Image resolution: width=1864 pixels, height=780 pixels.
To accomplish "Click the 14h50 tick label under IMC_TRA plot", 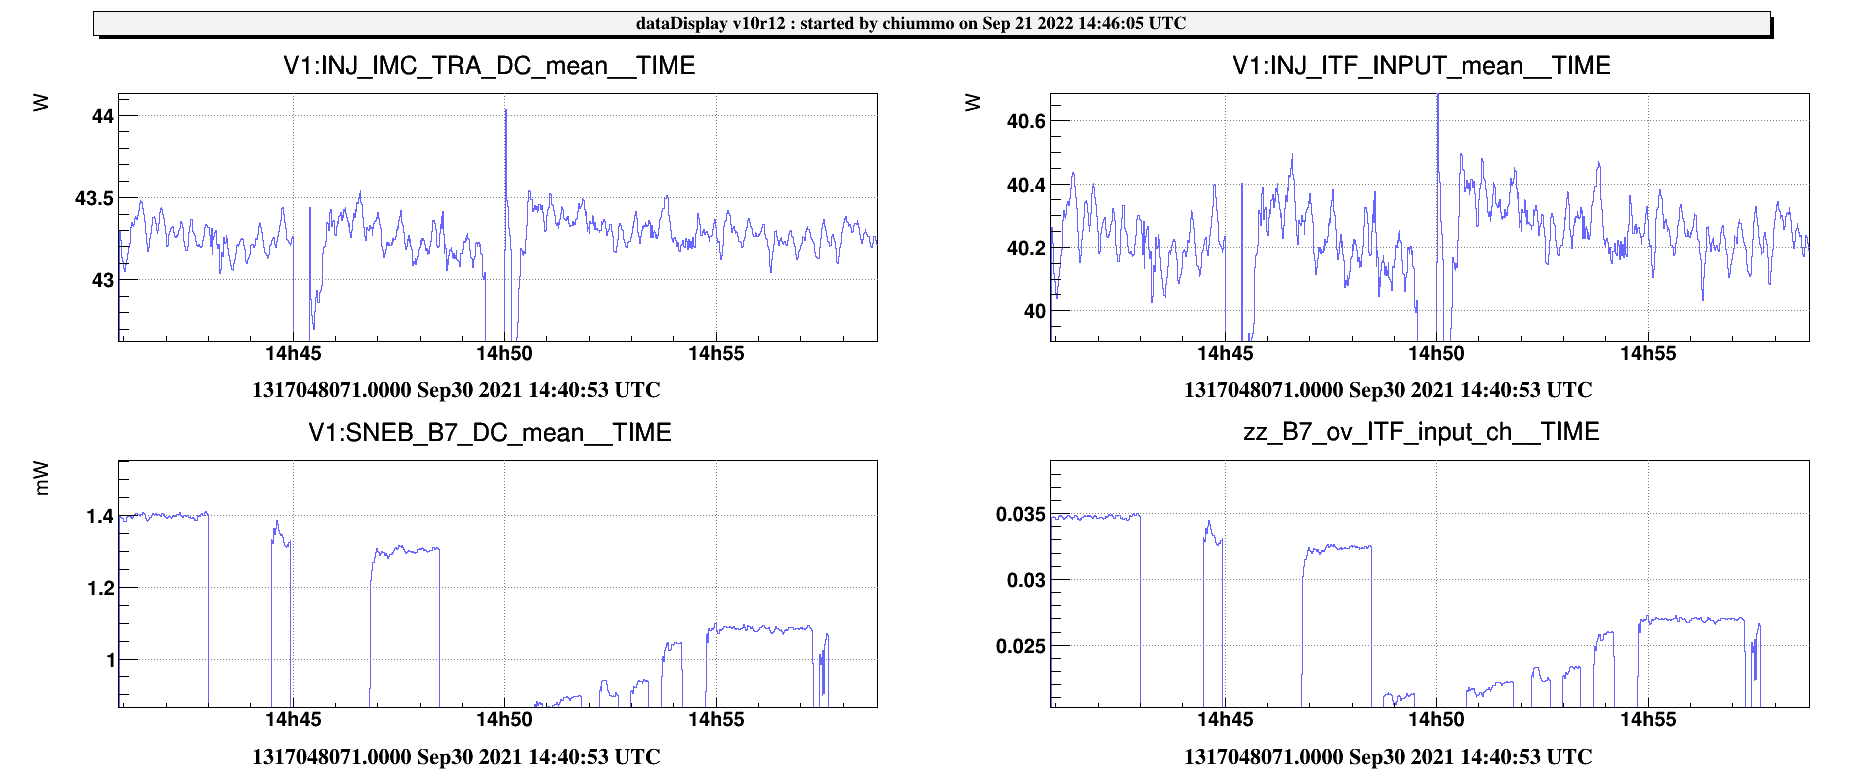I will [504, 353].
